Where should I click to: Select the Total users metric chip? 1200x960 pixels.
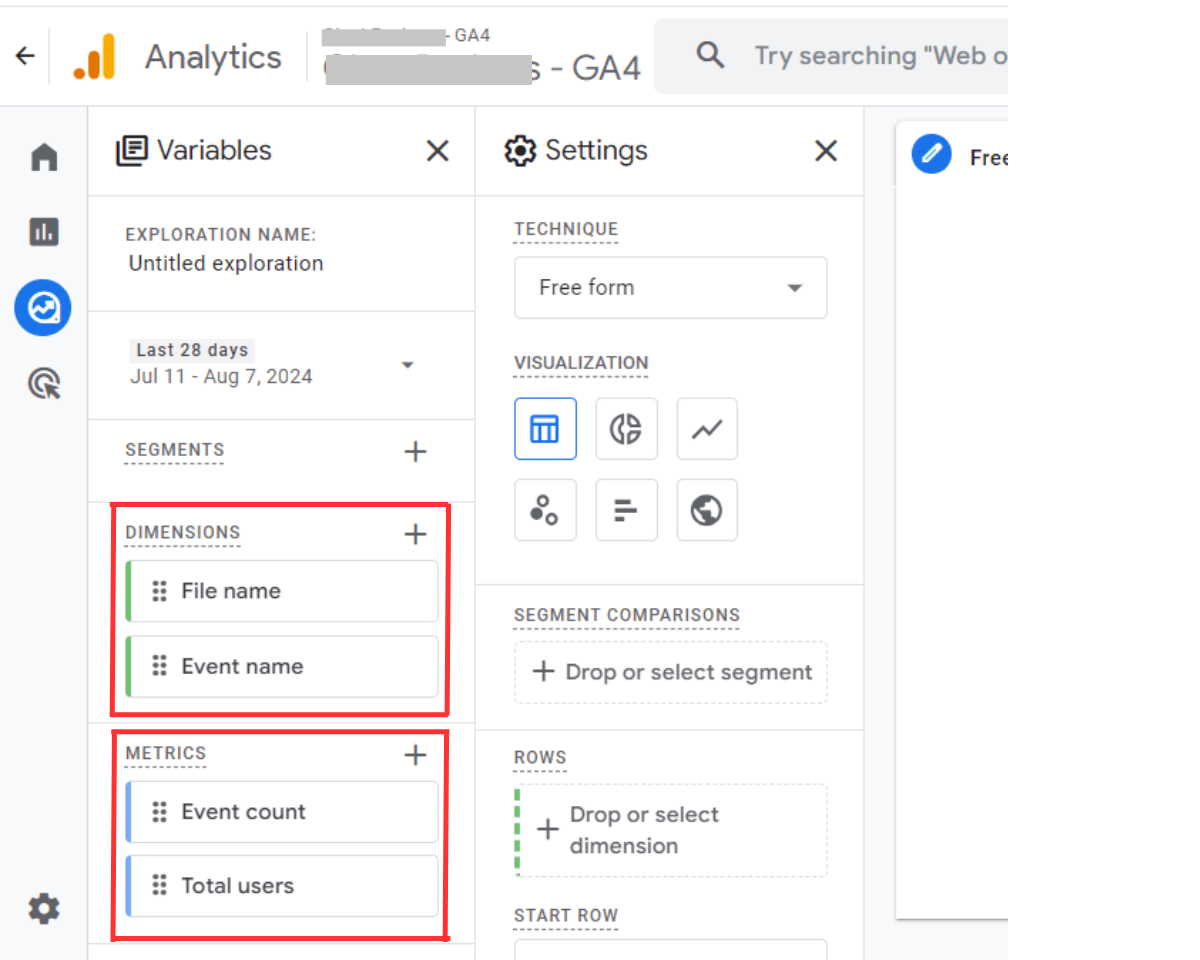pyautogui.click(x=282, y=886)
